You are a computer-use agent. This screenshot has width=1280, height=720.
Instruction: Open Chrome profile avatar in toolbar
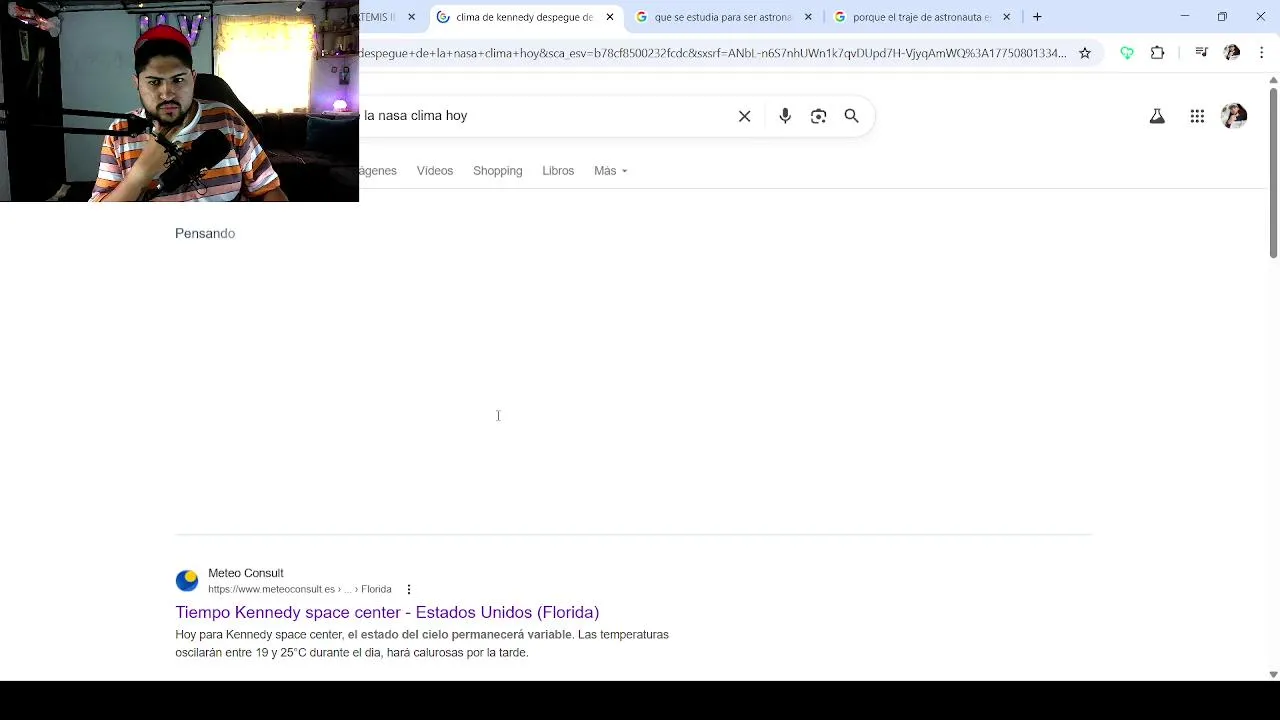1232,53
